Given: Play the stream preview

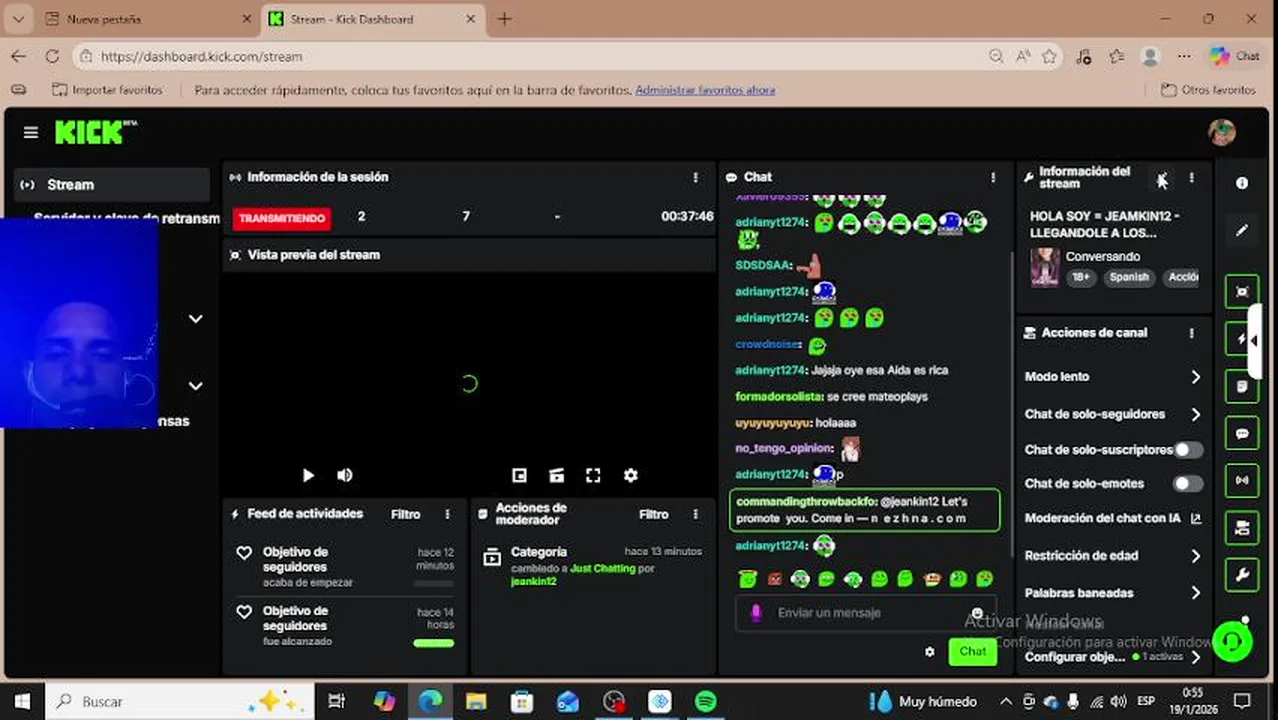Looking at the screenshot, I should point(308,476).
